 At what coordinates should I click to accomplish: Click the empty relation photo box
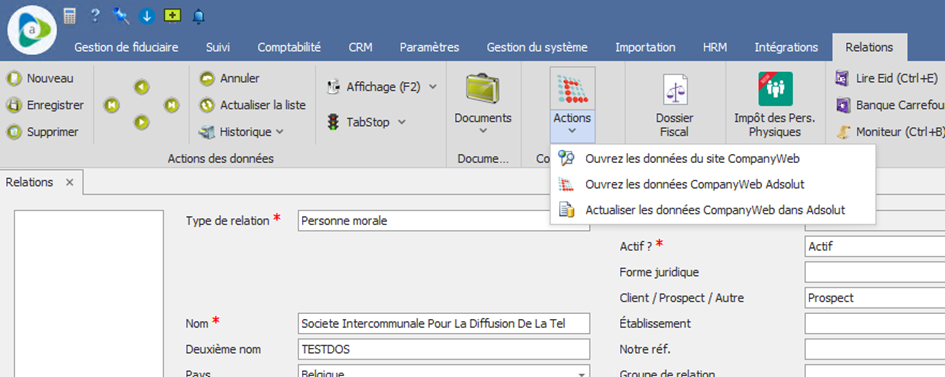click(89, 293)
